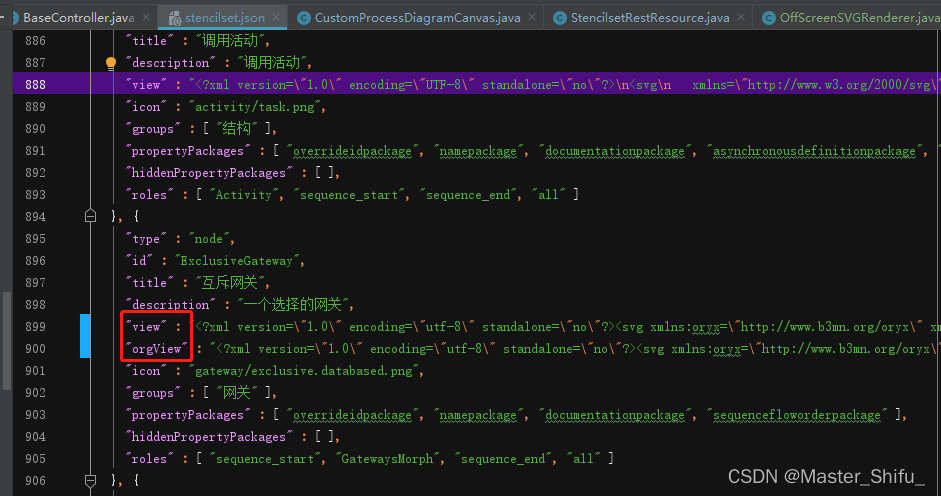Click "documentationpackage" on line 891
The width and height of the screenshot is (941, 496).
click(x=615, y=151)
